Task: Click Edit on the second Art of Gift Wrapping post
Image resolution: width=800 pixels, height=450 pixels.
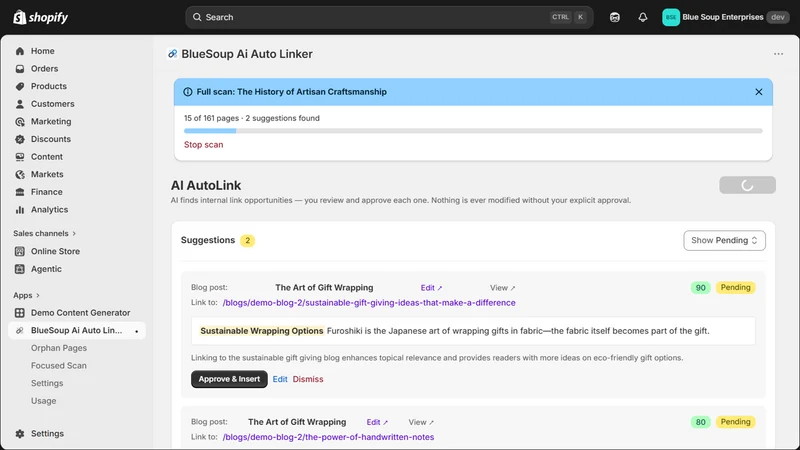Action: (x=377, y=422)
